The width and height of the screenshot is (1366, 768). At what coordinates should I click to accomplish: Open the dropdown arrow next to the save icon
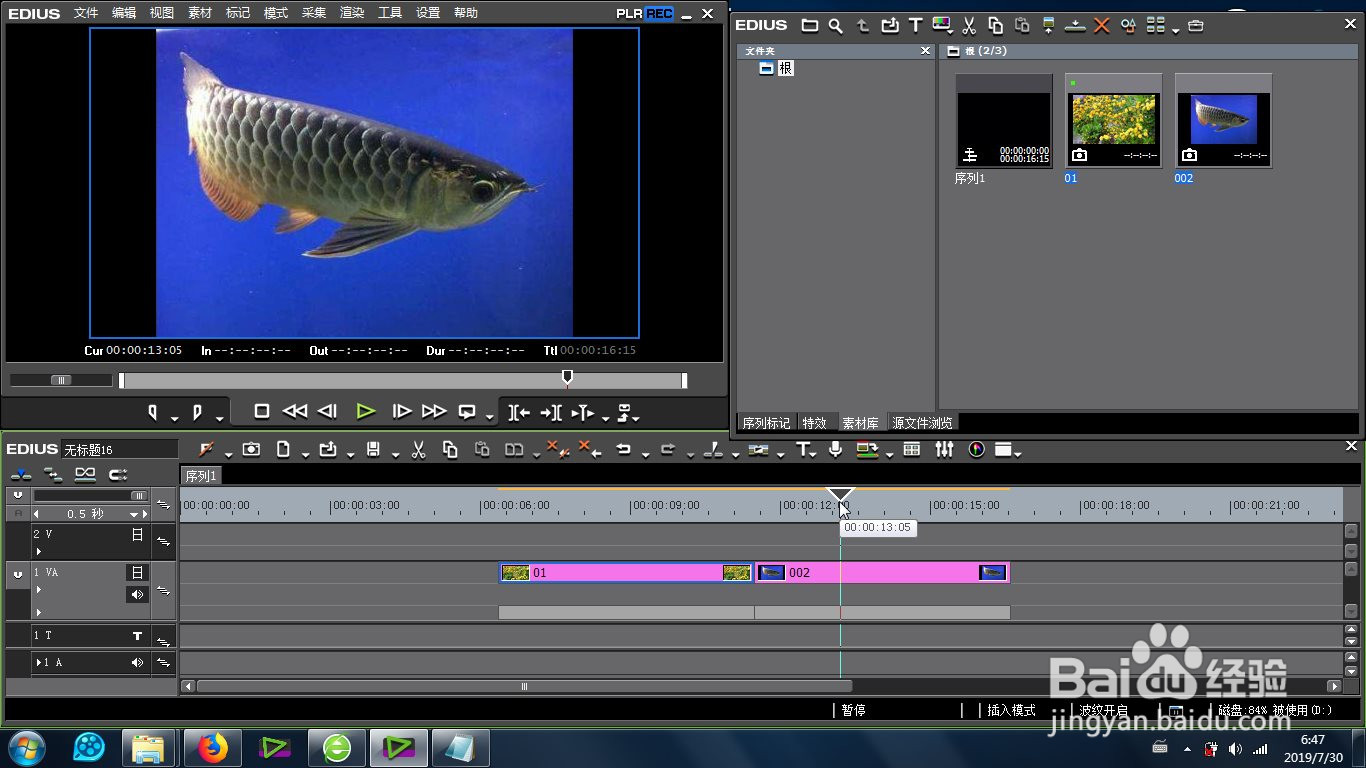coord(394,454)
